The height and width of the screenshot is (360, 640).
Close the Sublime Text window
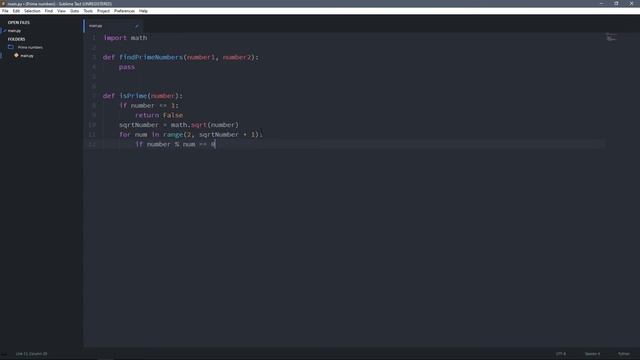pyautogui.click(x=631, y=4)
